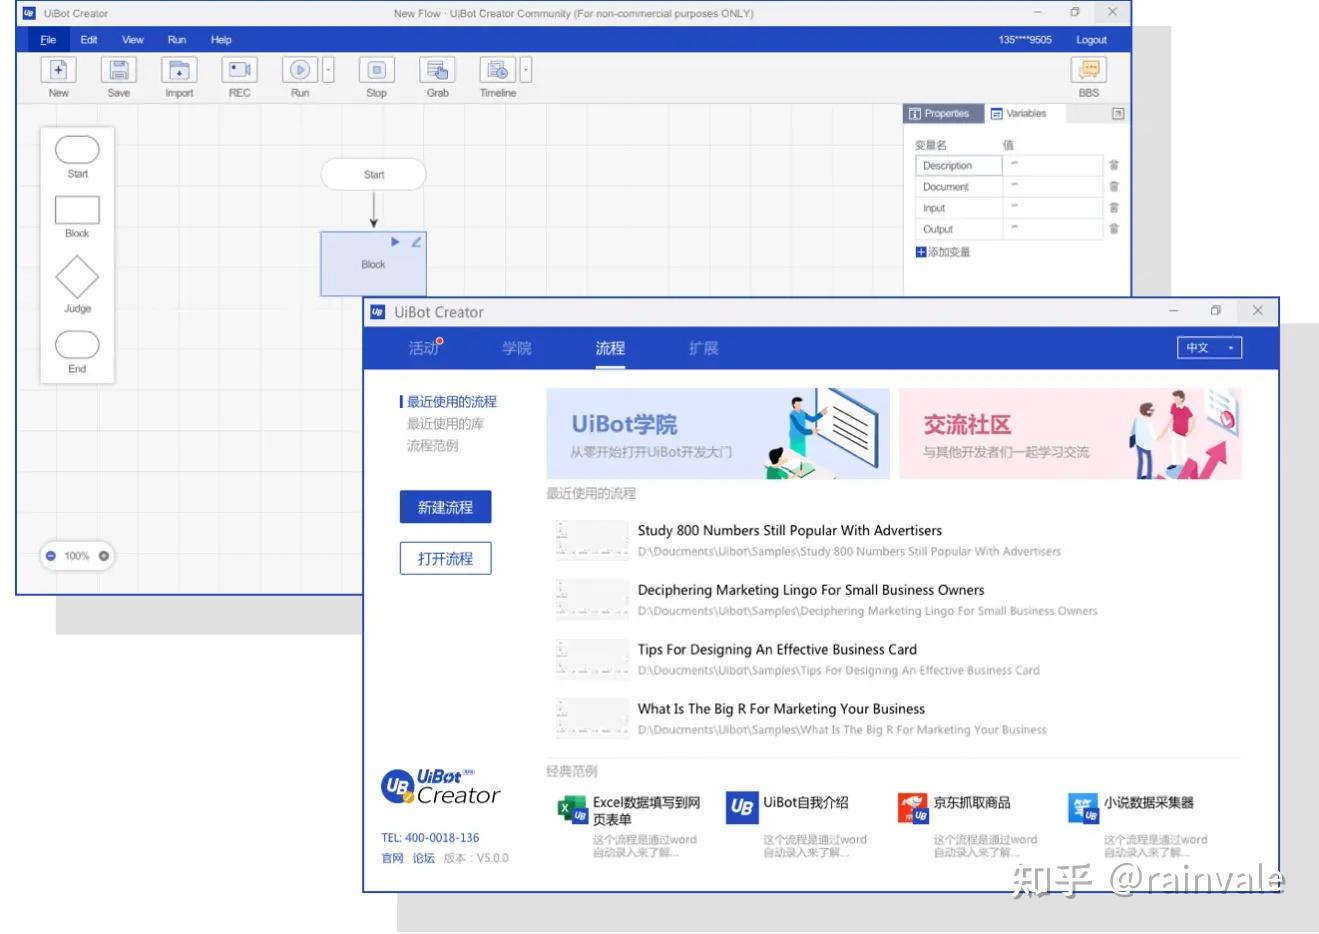Click the Grab tool icon
Image resolution: width=1319 pixels, height=934 pixels.
(437, 70)
